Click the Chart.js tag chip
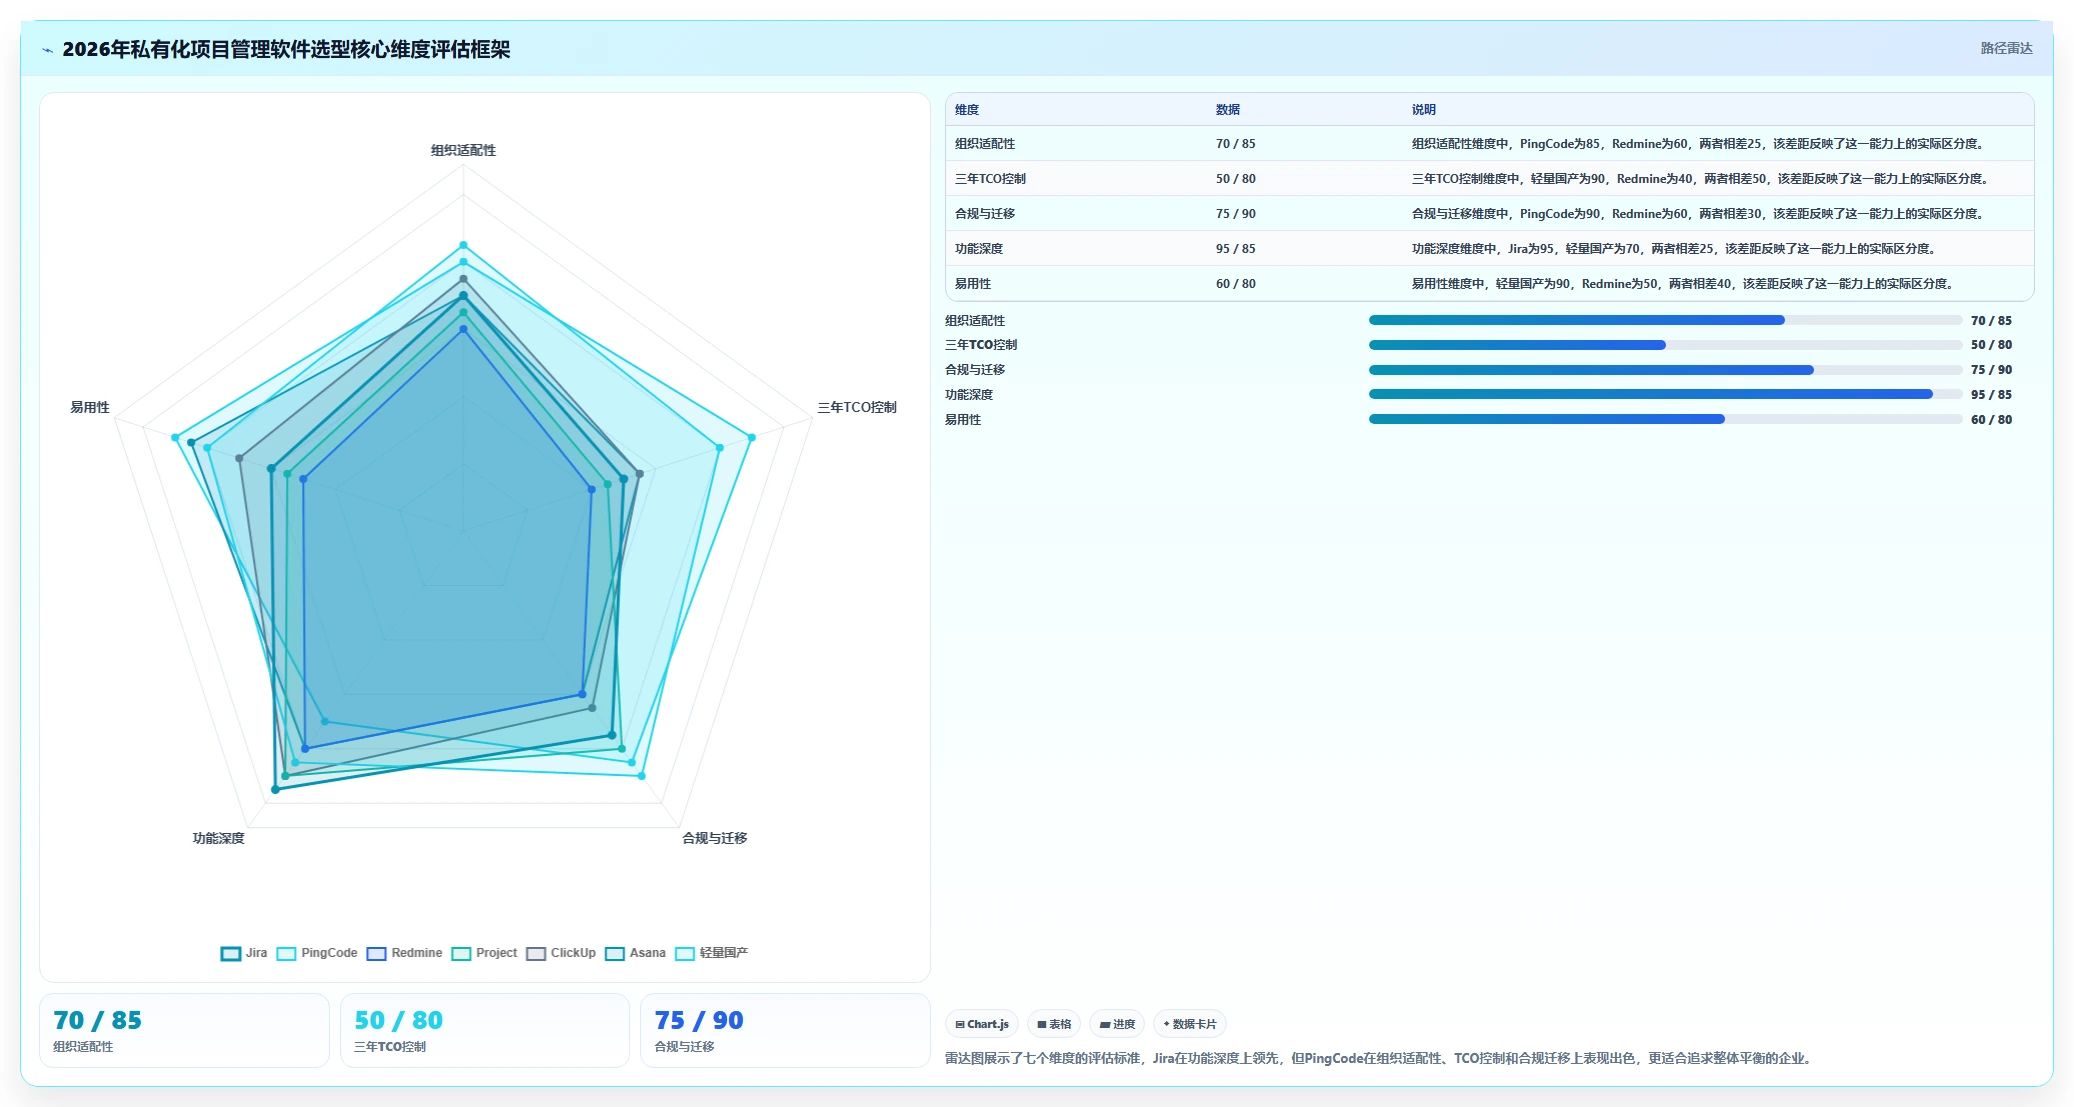The image size is (2074, 1107). point(982,1024)
